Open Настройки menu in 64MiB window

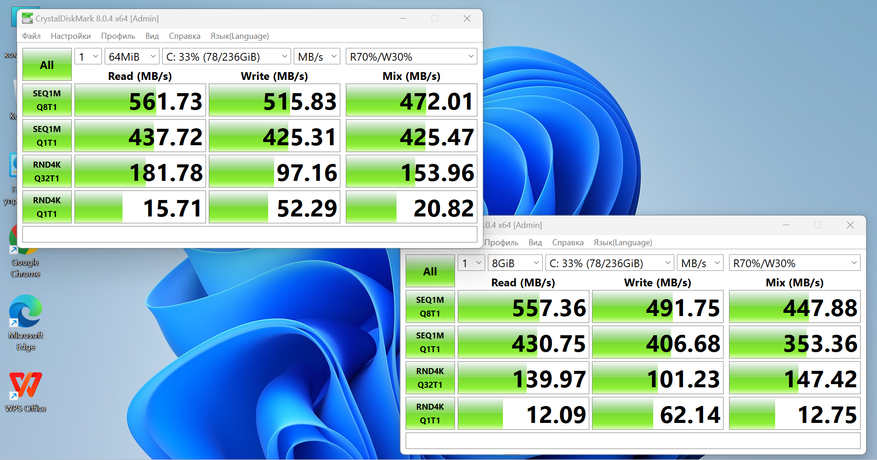tap(70, 36)
